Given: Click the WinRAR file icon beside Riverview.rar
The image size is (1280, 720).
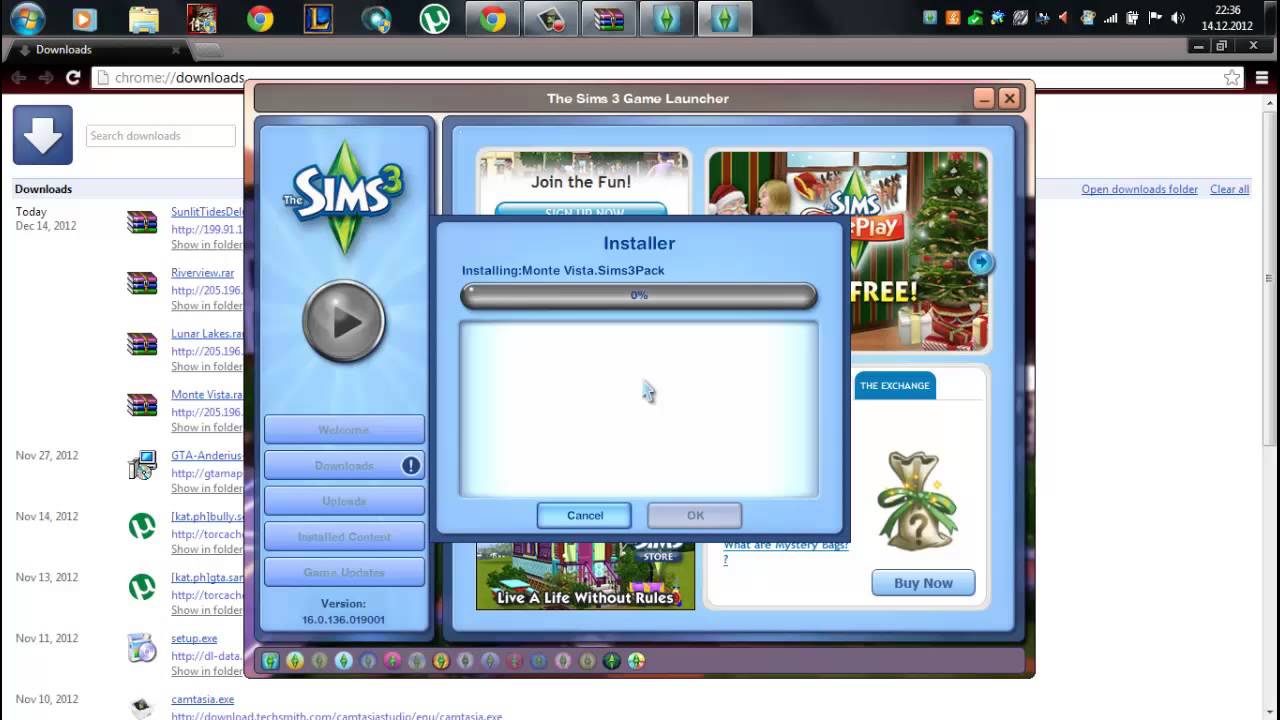Looking at the screenshot, I should pyautogui.click(x=142, y=283).
